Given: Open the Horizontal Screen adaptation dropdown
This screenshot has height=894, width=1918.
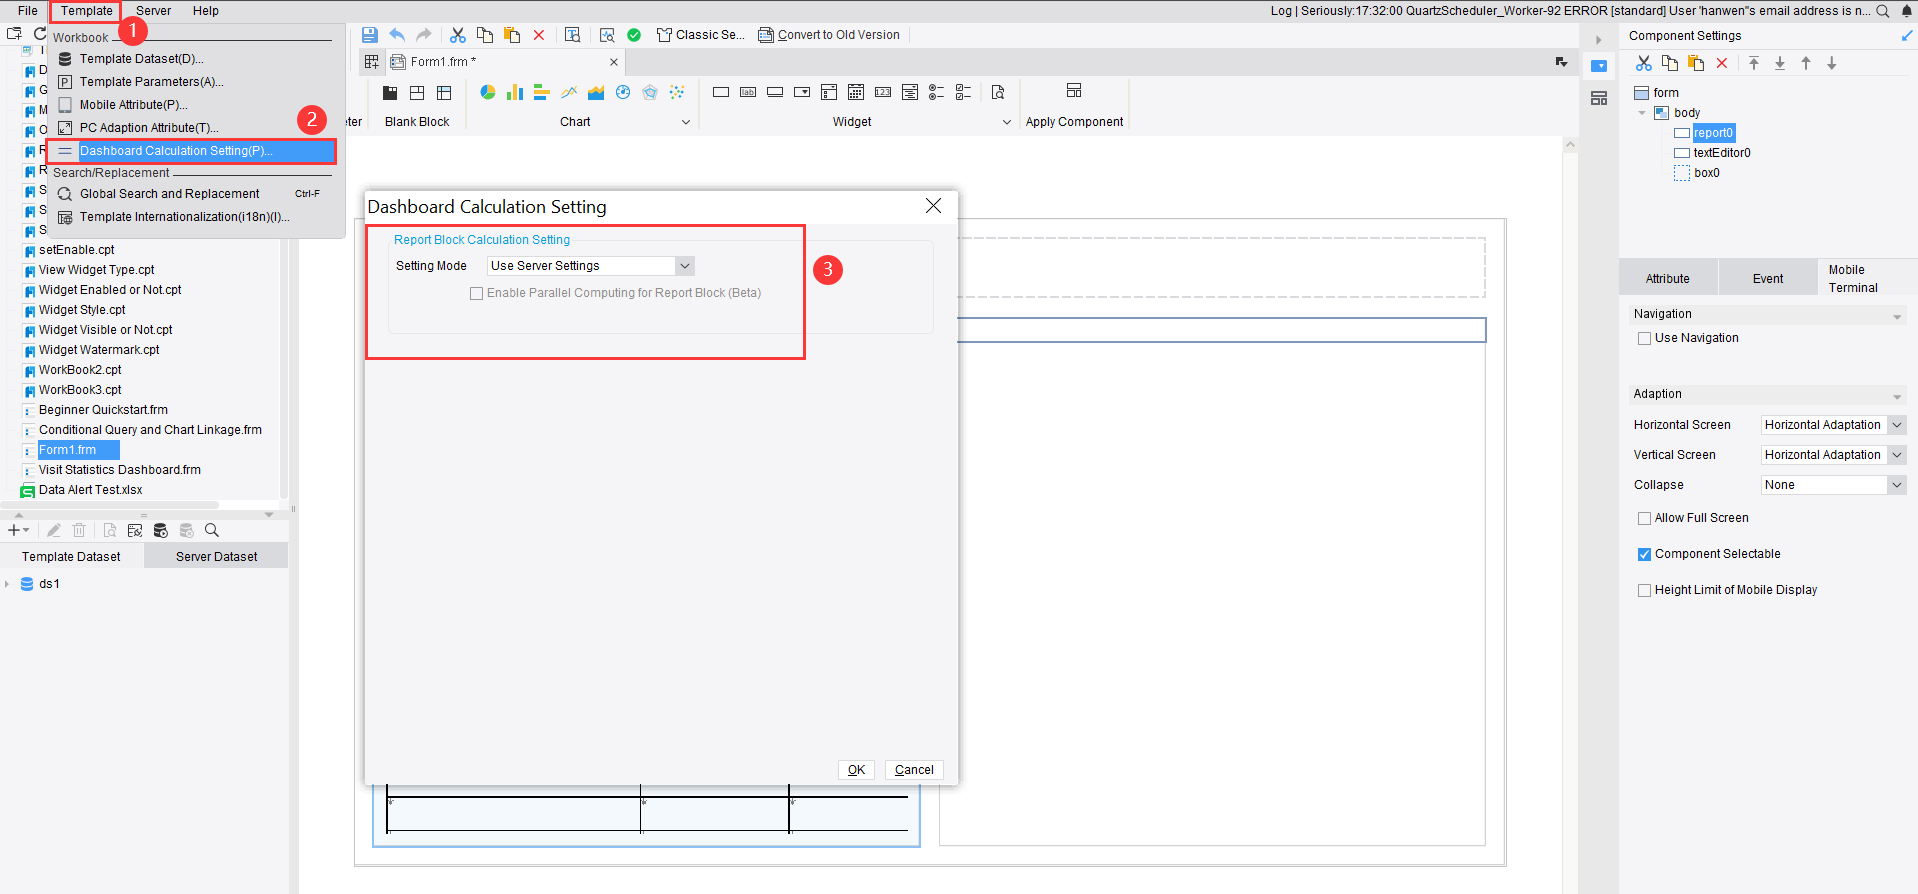Looking at the screenshot, I should [x=1833, y=425].
